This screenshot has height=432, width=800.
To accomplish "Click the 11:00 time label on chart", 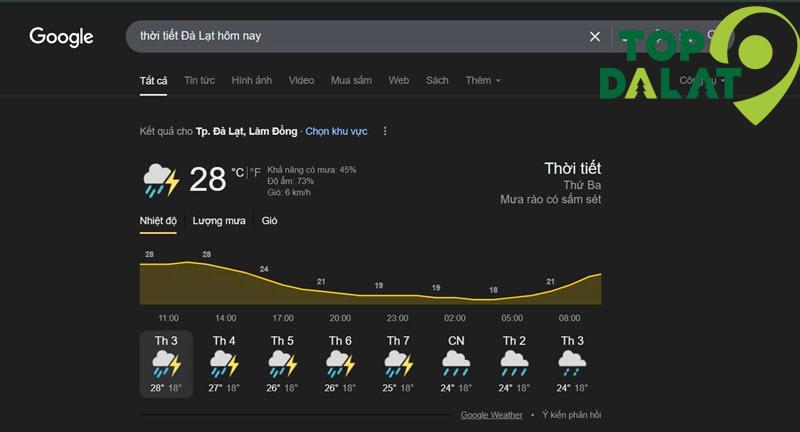I will [168, 318].
